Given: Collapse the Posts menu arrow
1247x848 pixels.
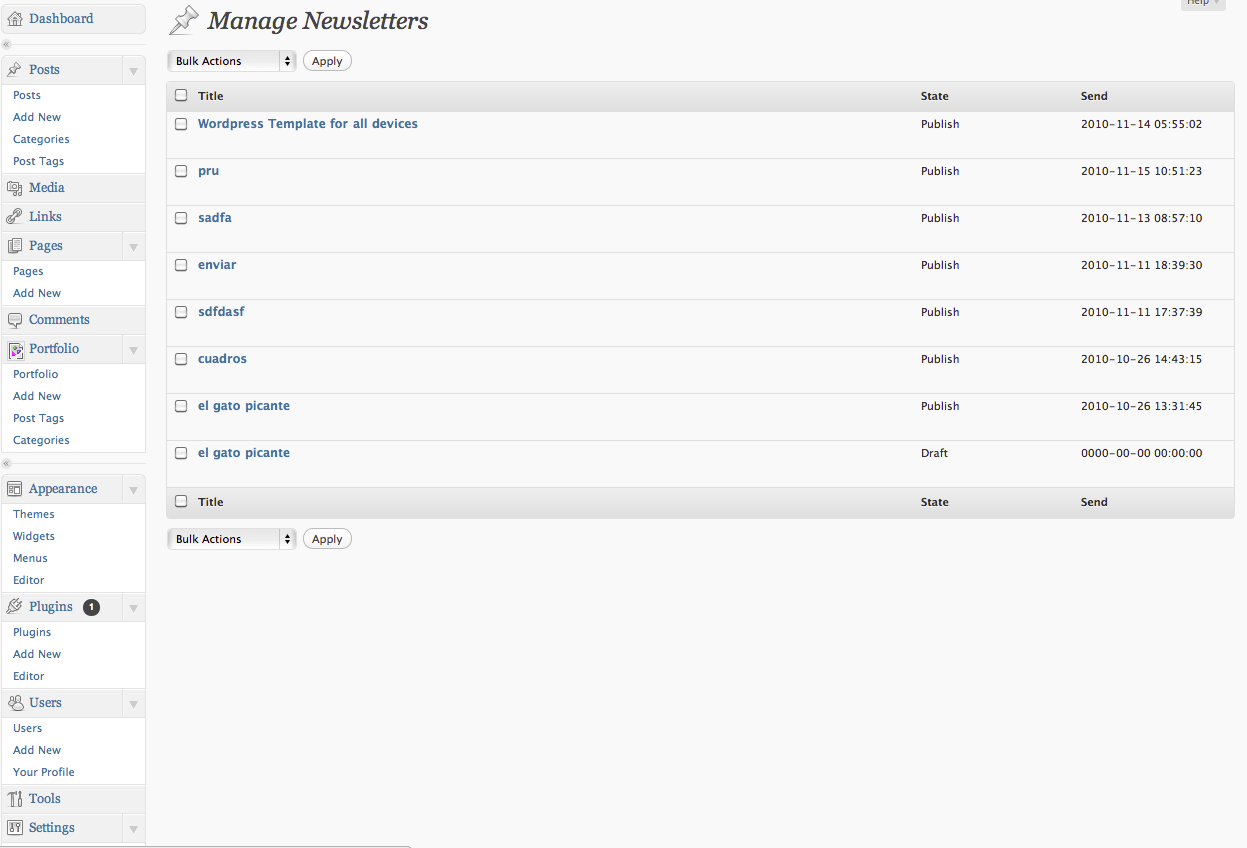Looking at the screenshot, I should (x=133, y=70).
